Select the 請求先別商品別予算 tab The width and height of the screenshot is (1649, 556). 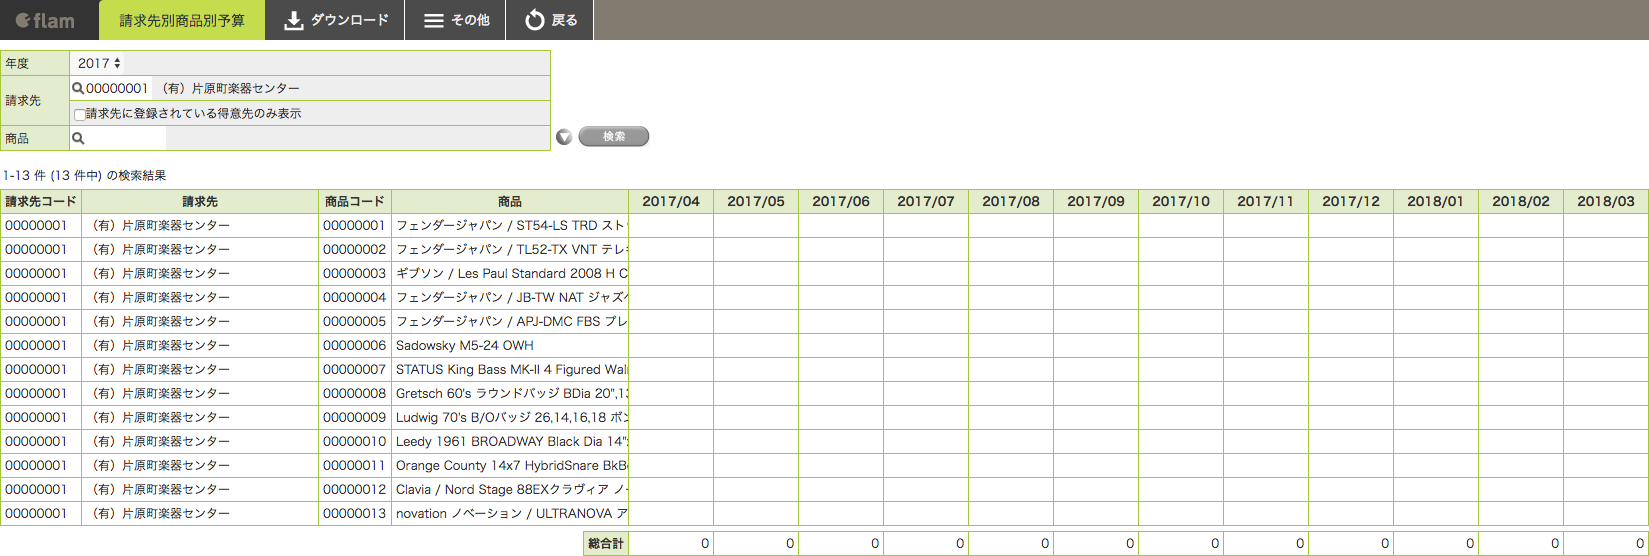(x=182, y=20)
